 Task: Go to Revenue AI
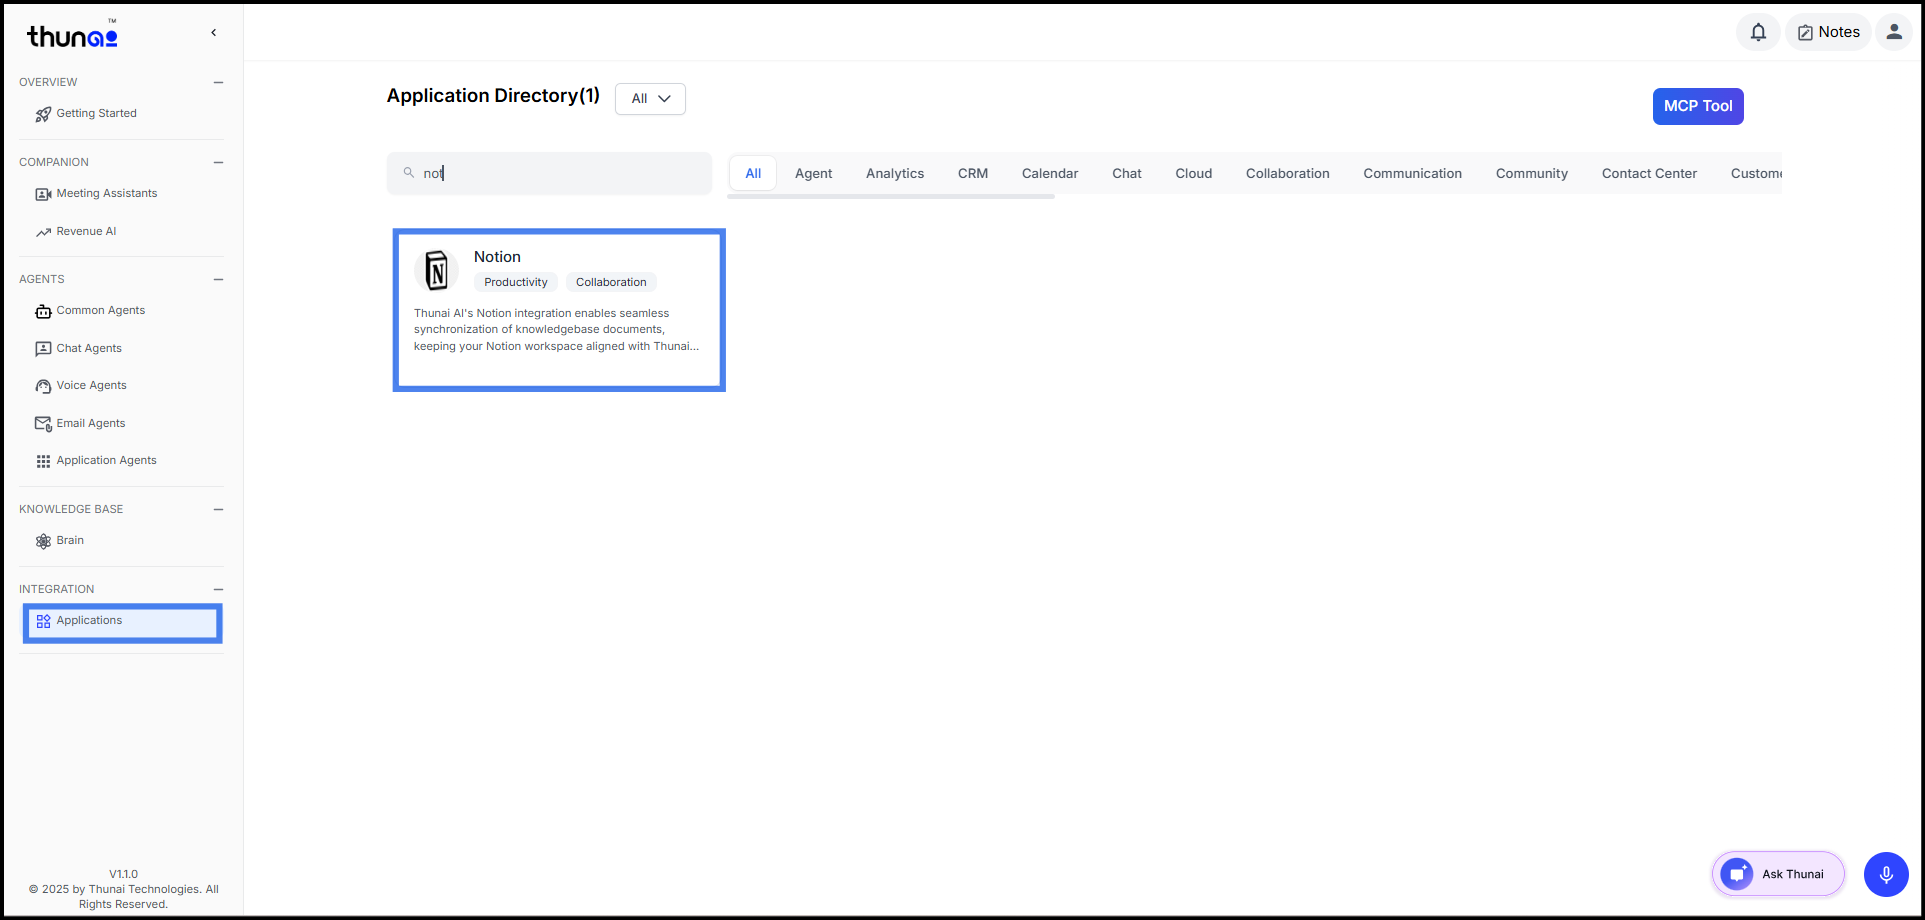coord(86,232)
